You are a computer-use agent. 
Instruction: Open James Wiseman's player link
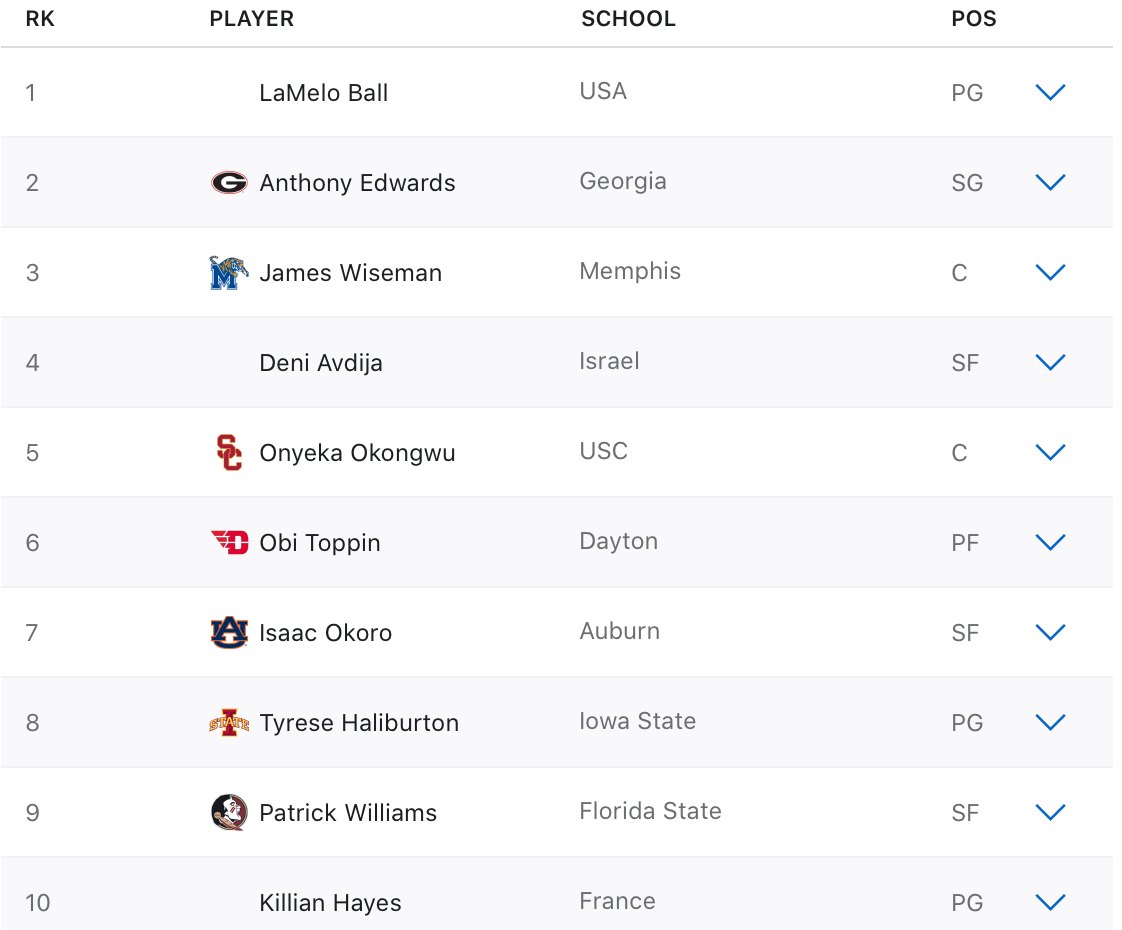tap(351, 273)
